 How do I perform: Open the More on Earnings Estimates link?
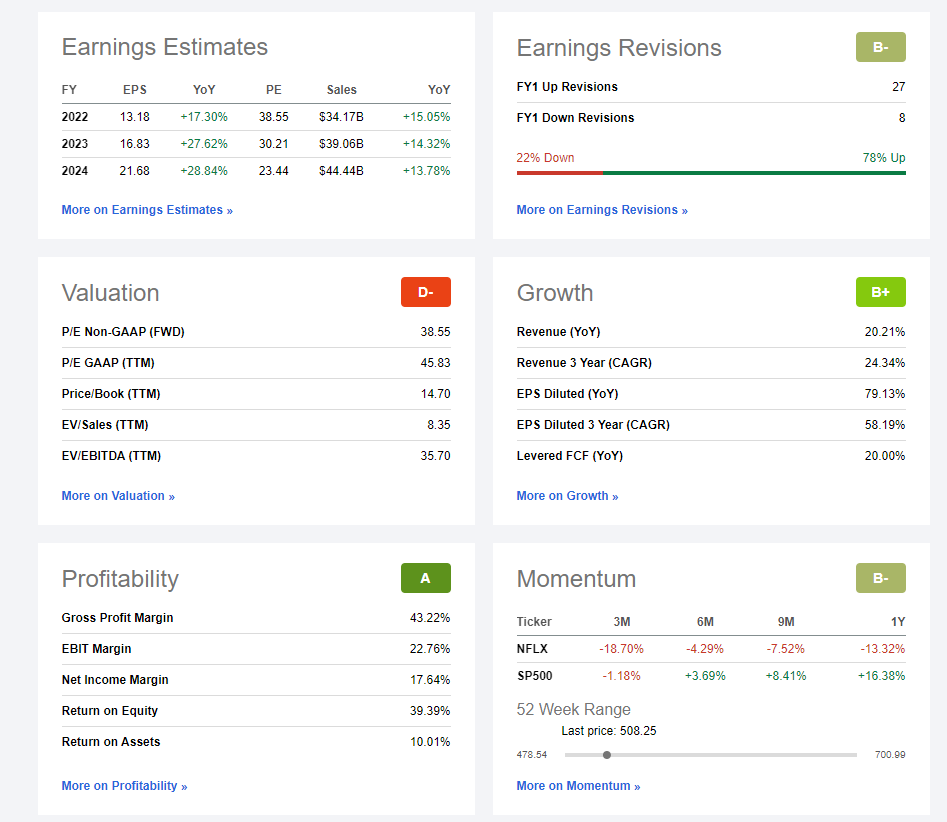(147, 210)
